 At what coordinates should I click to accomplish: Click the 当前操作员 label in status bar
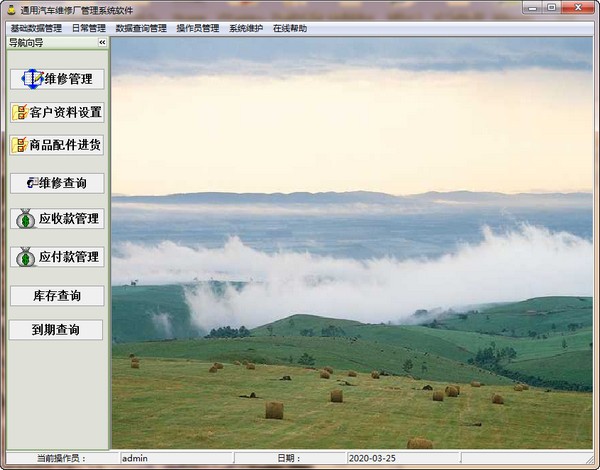(x=61, y=458)
